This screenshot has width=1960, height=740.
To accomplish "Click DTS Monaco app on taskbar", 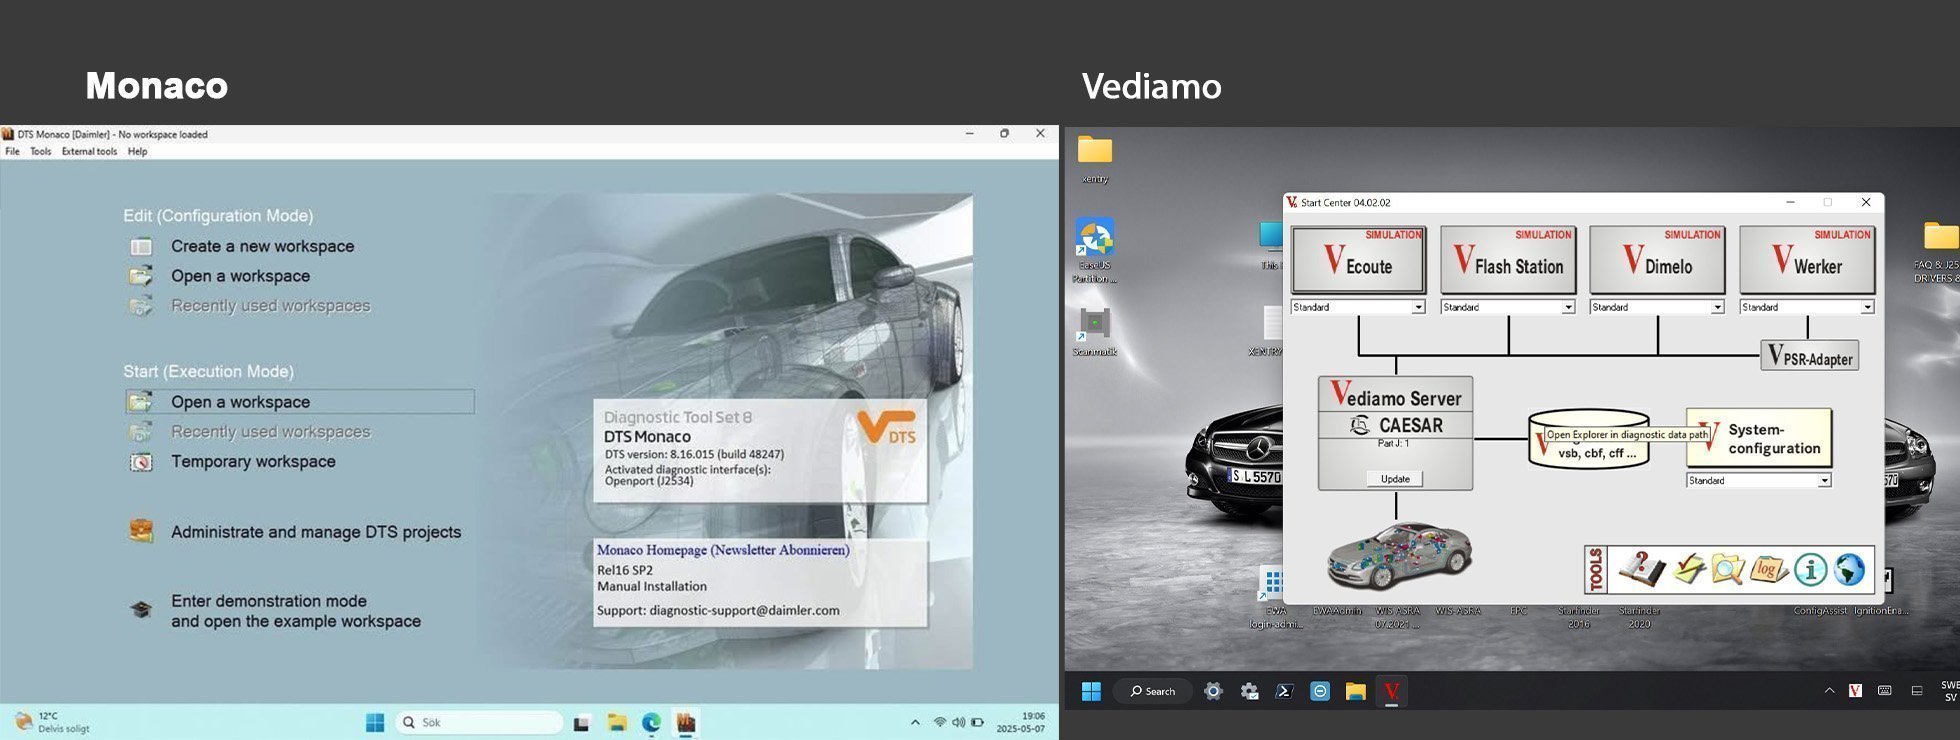I will [686, 722].
